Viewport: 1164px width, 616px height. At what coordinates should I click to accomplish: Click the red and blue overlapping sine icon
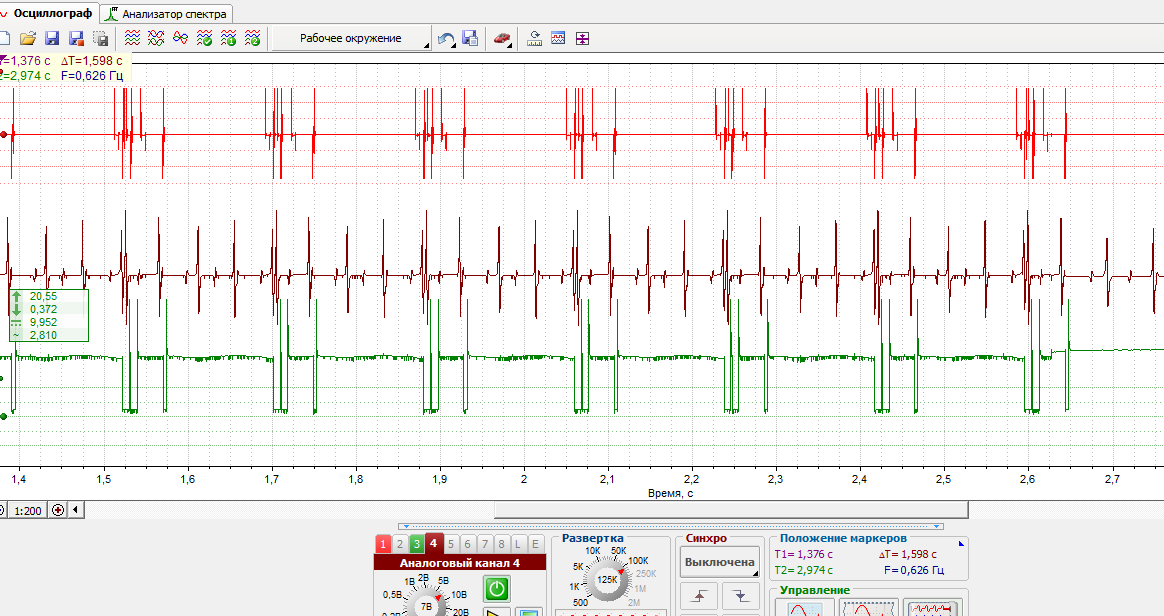coord(180,38)
